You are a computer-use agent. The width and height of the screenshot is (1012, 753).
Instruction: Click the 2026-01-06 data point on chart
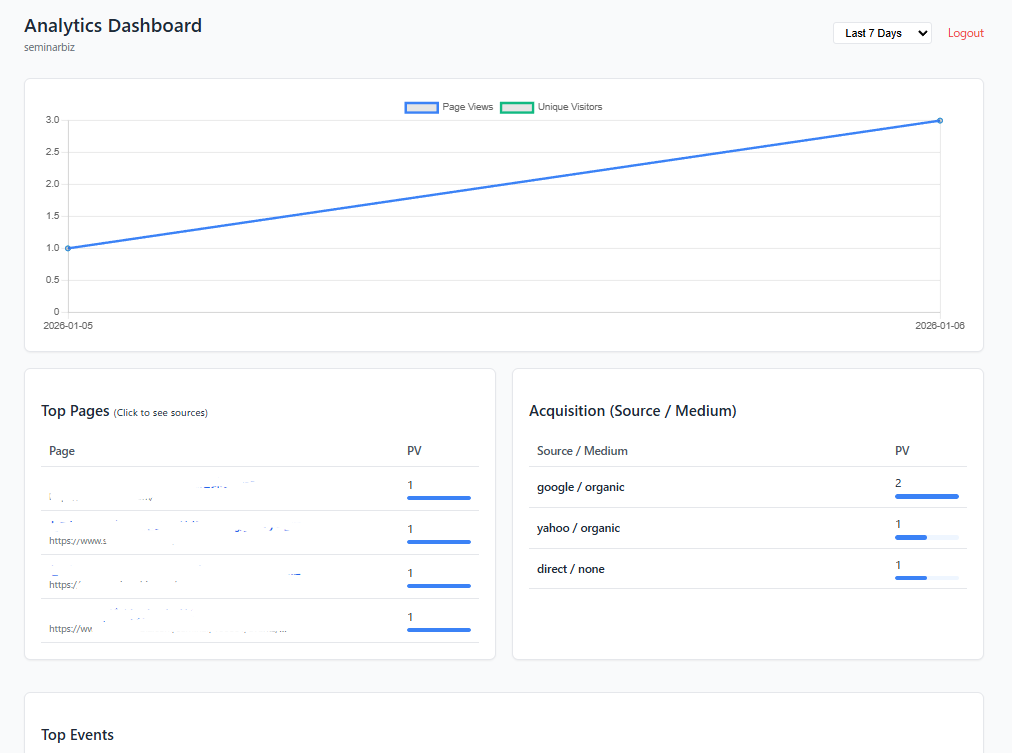coord(940,121)
